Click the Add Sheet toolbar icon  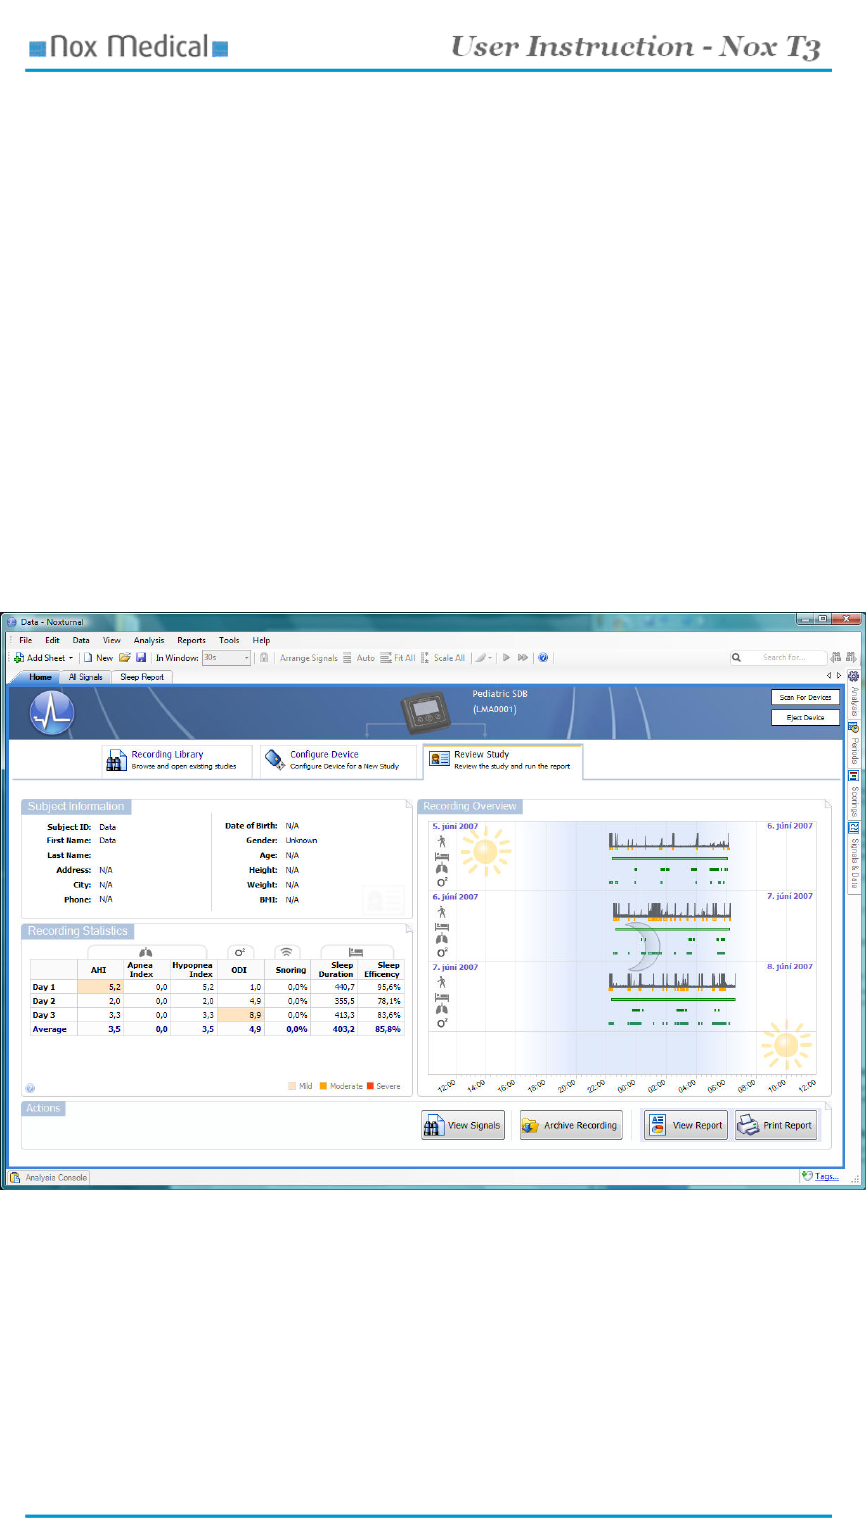click(x=19, y=658)
